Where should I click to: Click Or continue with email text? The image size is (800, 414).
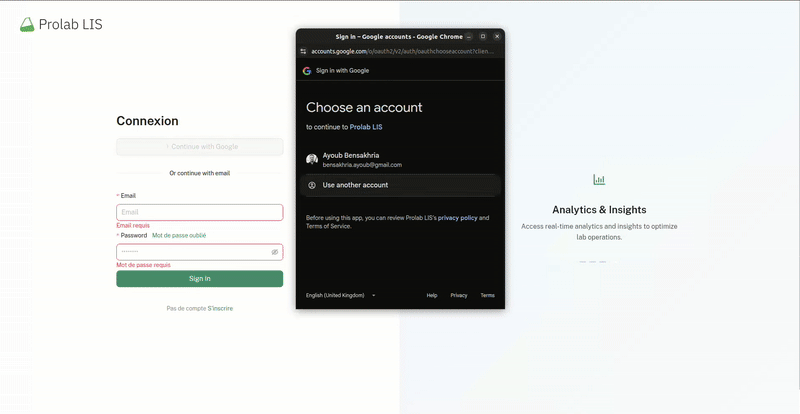199,174
